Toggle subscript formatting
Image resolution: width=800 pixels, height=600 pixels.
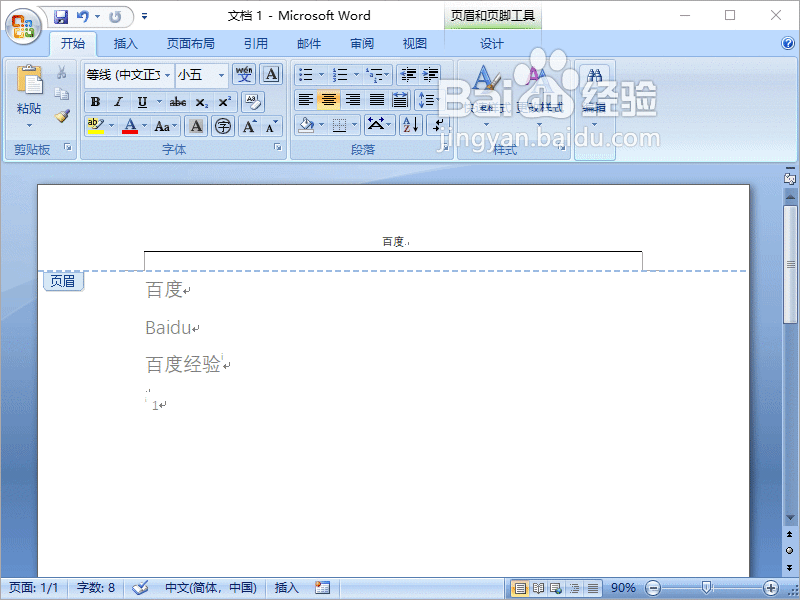coord(202,102)
